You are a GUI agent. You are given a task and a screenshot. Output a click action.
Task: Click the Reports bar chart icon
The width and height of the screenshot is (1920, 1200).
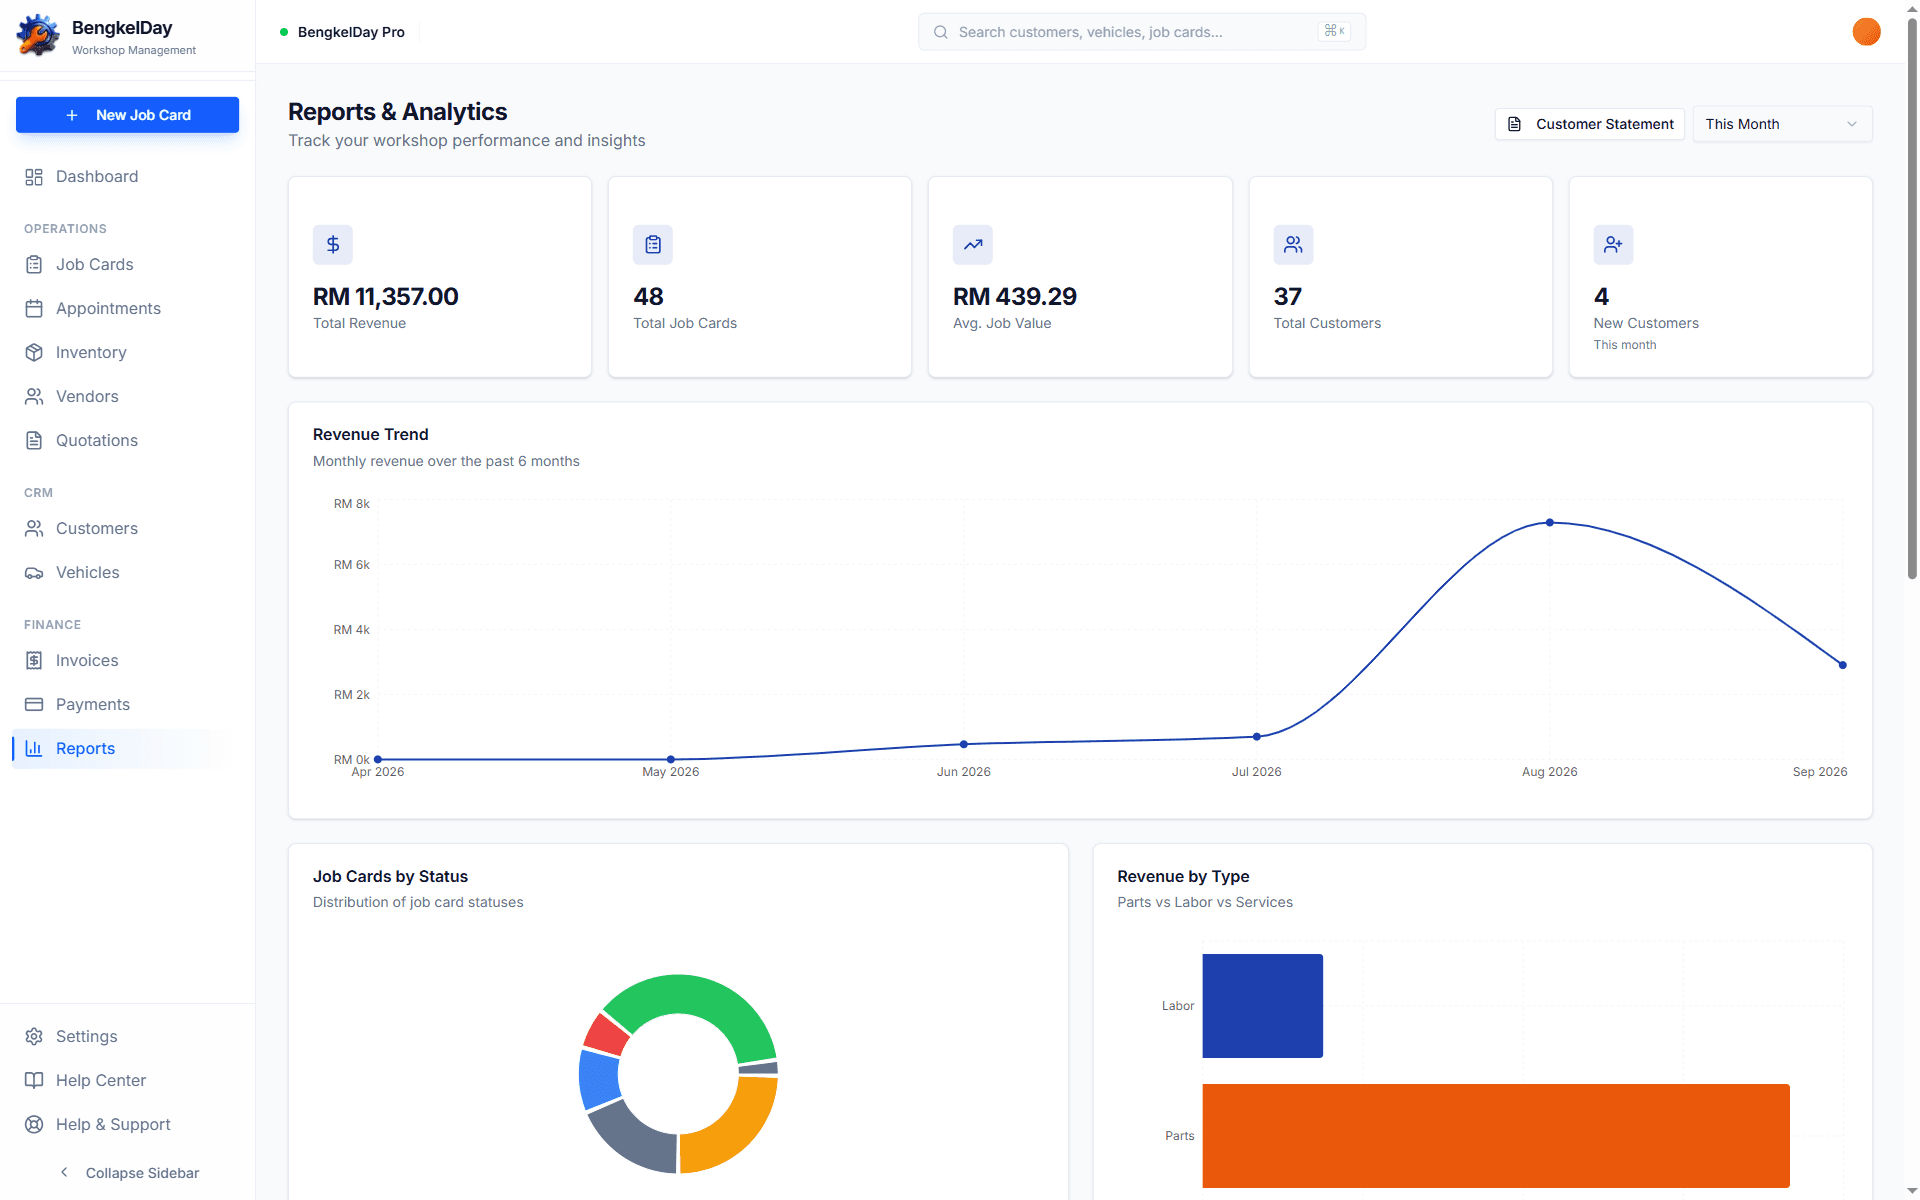(x=34, y=749)
